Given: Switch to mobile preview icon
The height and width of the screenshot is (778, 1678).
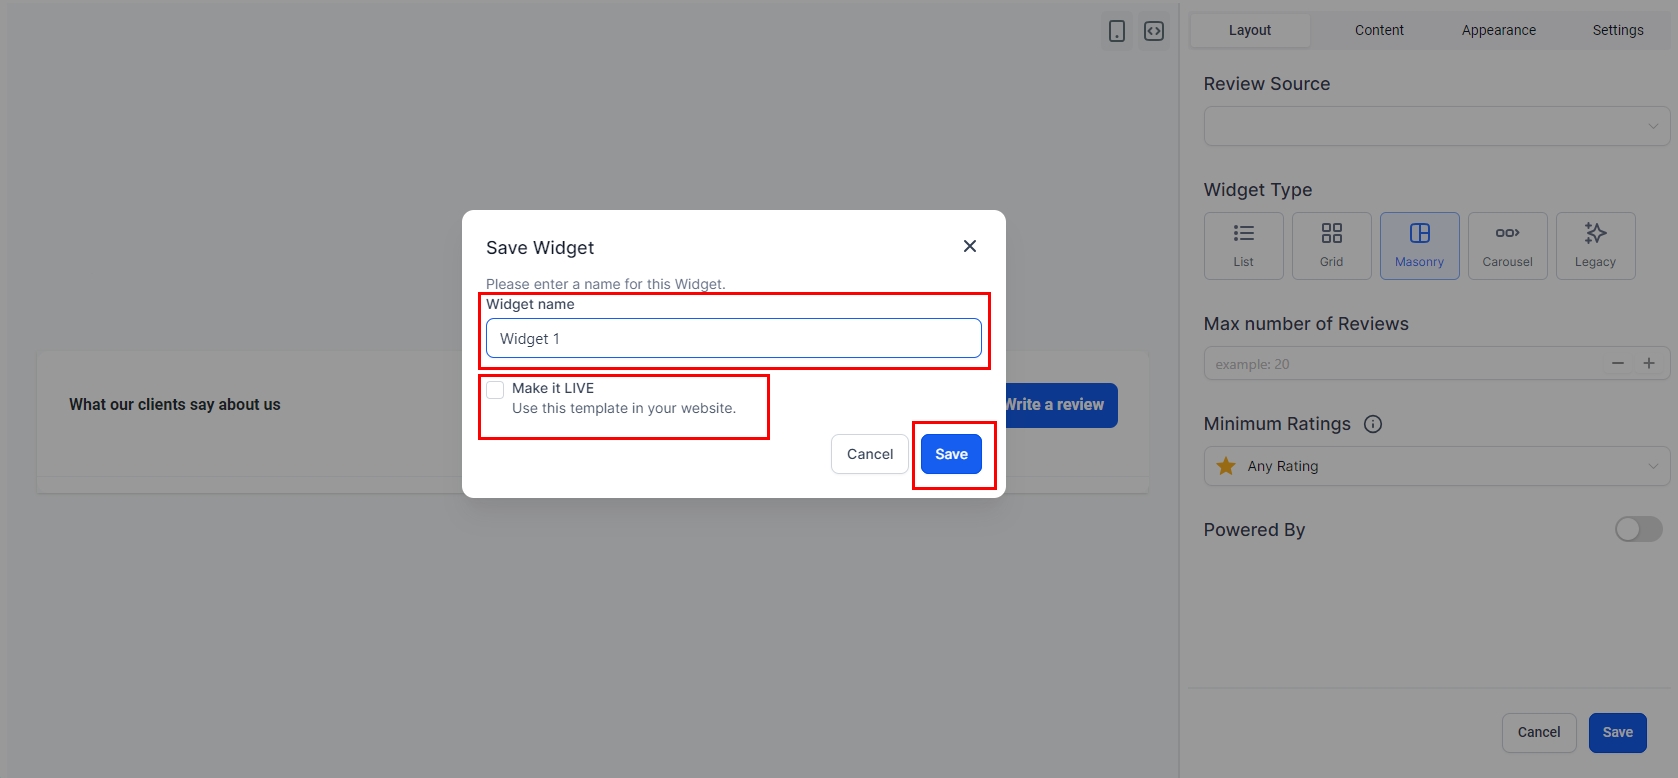Looking at the screenshot, I should (x=1117, y=31).
